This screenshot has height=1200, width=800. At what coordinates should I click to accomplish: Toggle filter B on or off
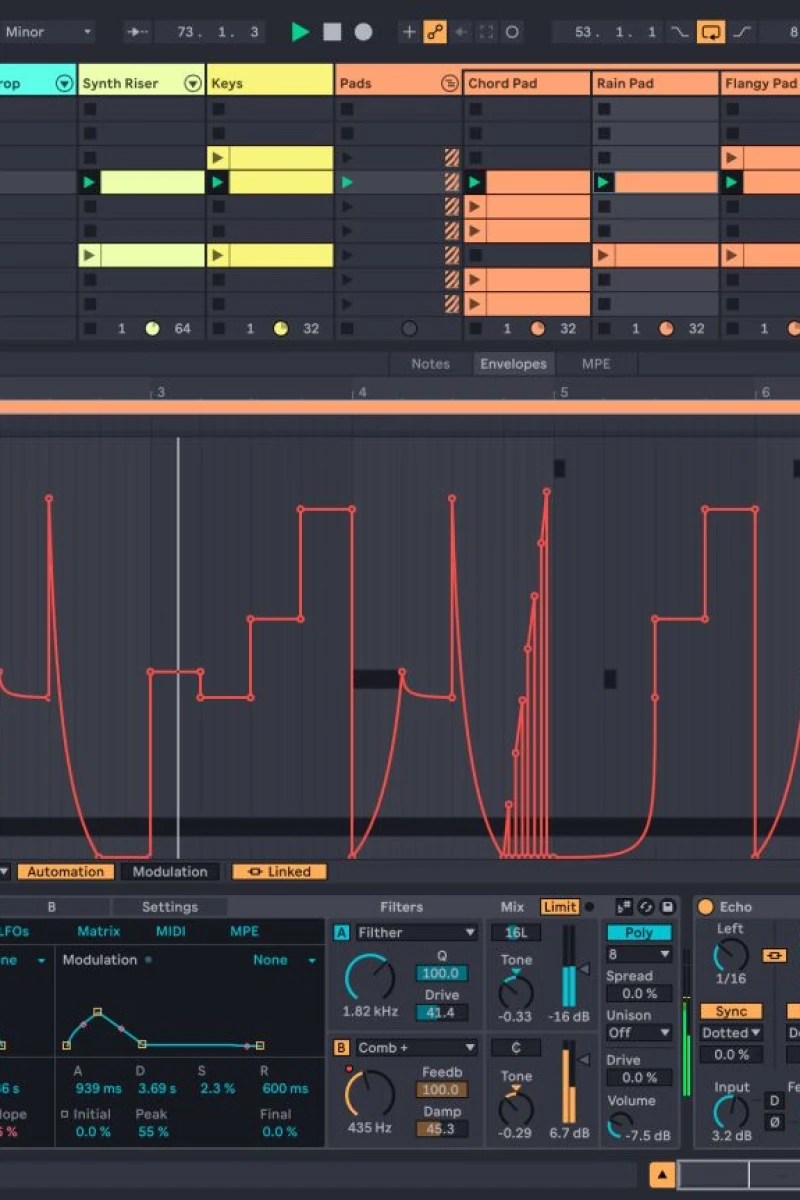(342, 1048)
